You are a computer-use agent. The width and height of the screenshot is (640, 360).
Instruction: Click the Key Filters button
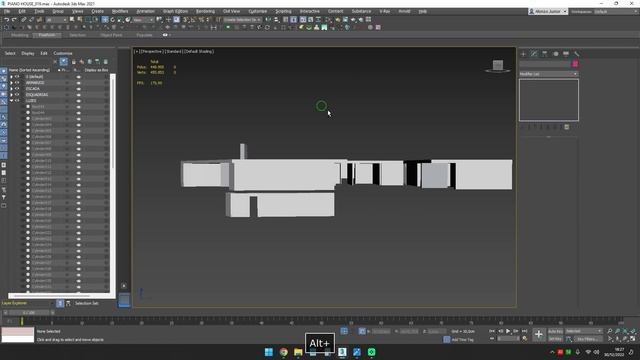[x=587, y=339]
